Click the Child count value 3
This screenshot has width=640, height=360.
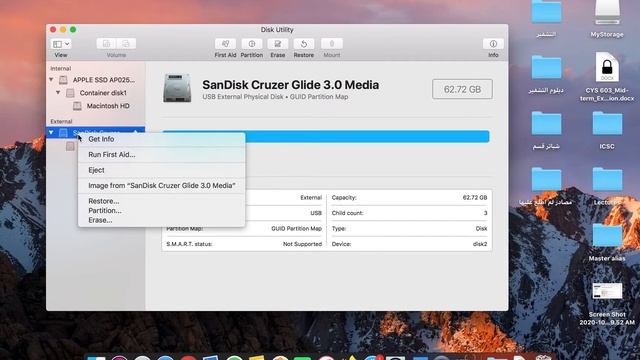tap(485, 213)
